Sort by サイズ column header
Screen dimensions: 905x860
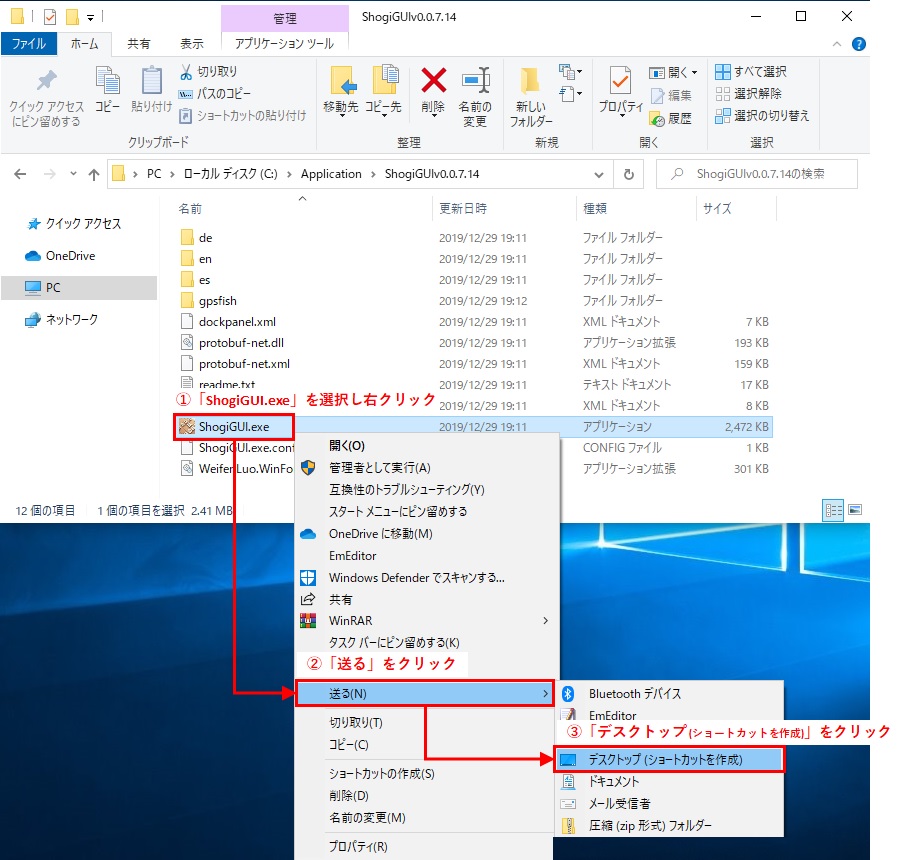click(717, 208)
